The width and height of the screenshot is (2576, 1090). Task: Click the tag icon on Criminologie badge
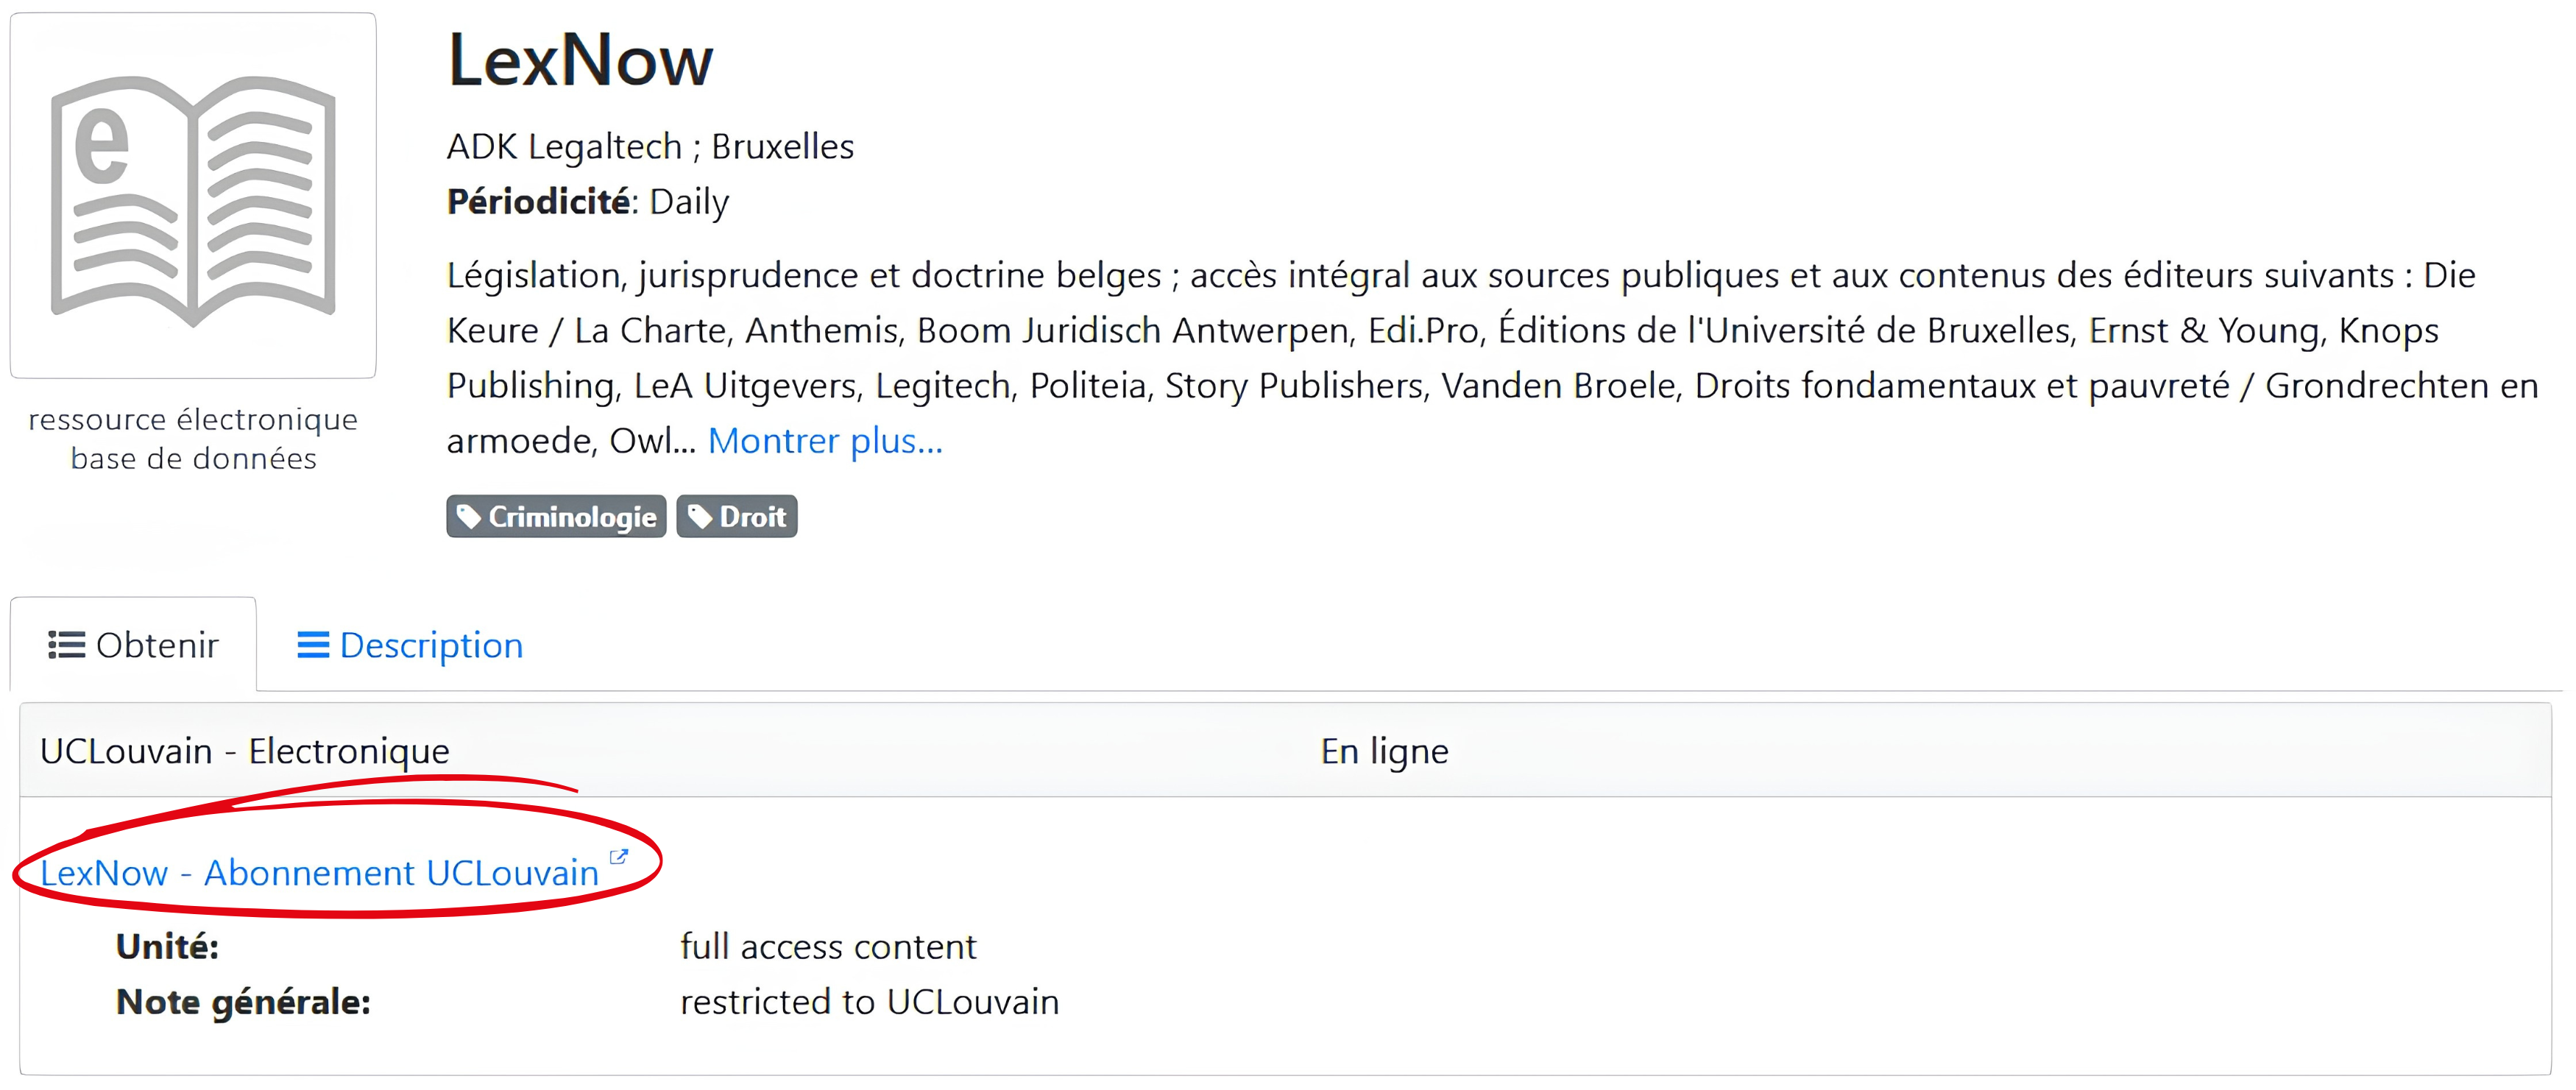(x=469, y=517)
